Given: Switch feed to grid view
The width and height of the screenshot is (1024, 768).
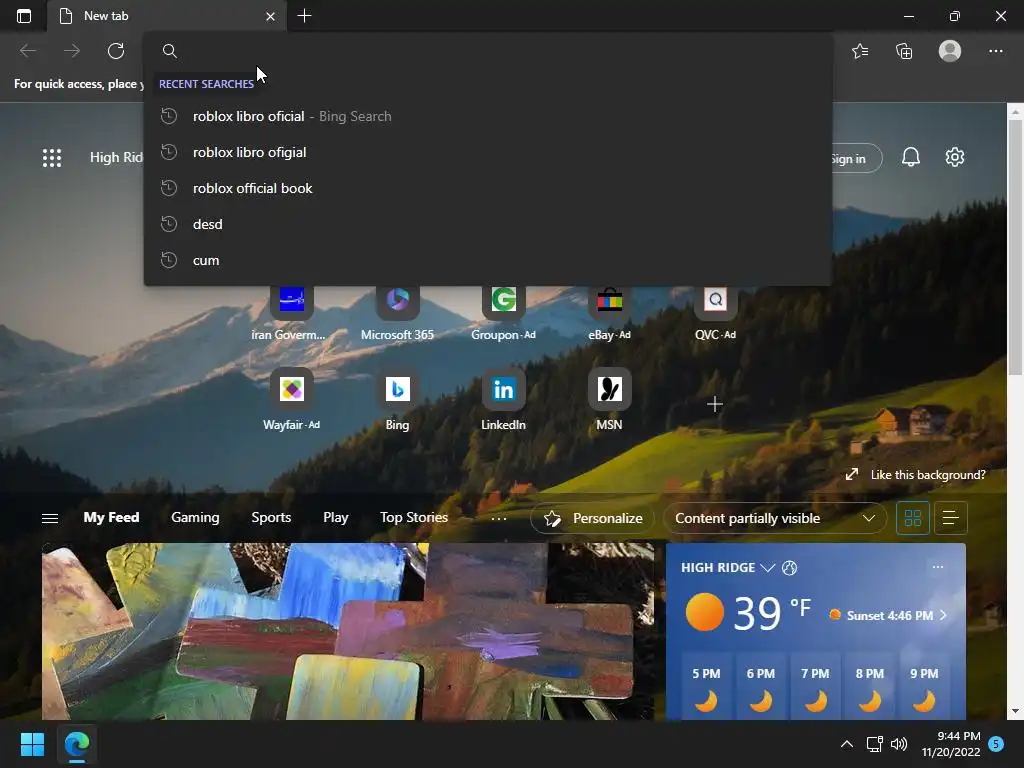Looking at the screenshot, I should (x=912, y=519).
